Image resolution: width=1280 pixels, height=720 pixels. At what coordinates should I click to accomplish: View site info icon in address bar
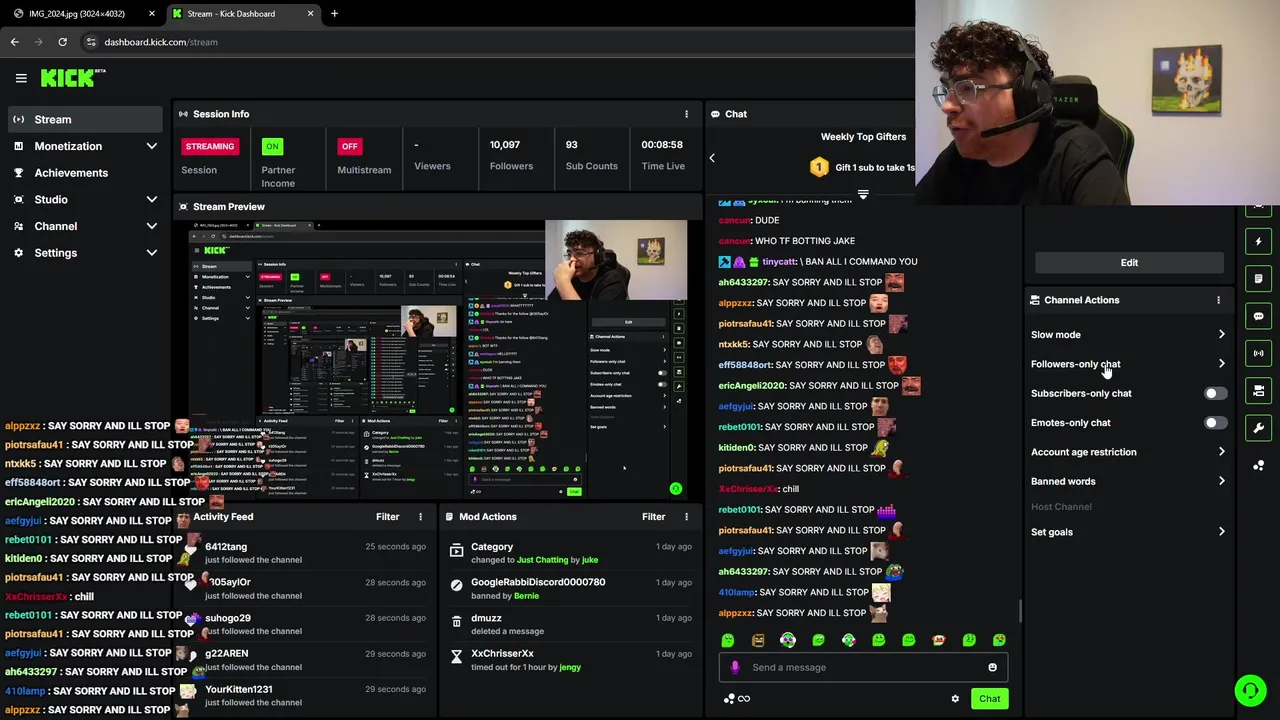tap(91, 42)
